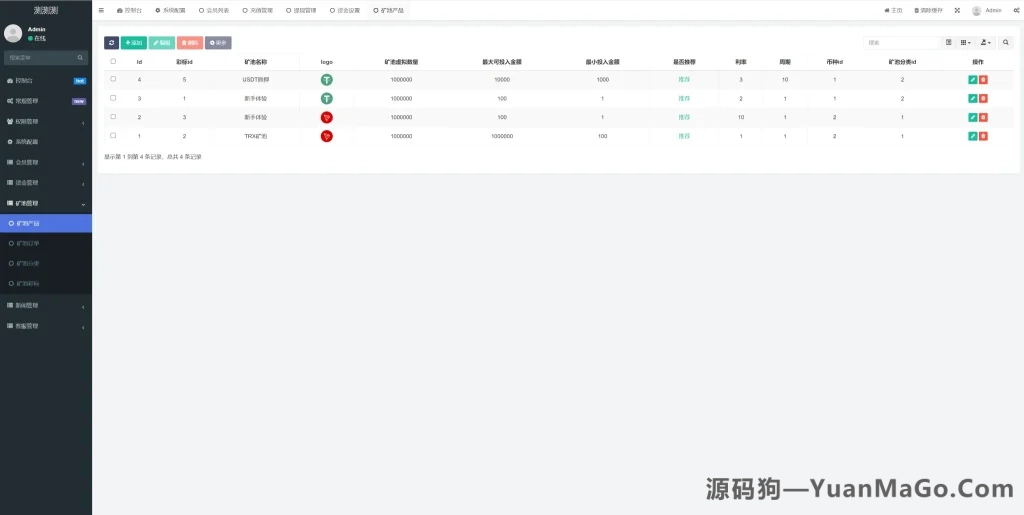Click the green 添加 (add) button

coord(134,42)
